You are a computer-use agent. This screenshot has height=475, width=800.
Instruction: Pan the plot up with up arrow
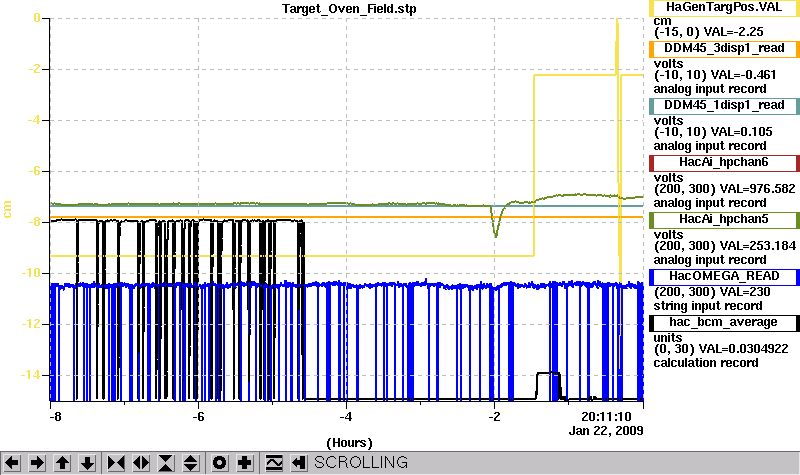coord(62,463)
